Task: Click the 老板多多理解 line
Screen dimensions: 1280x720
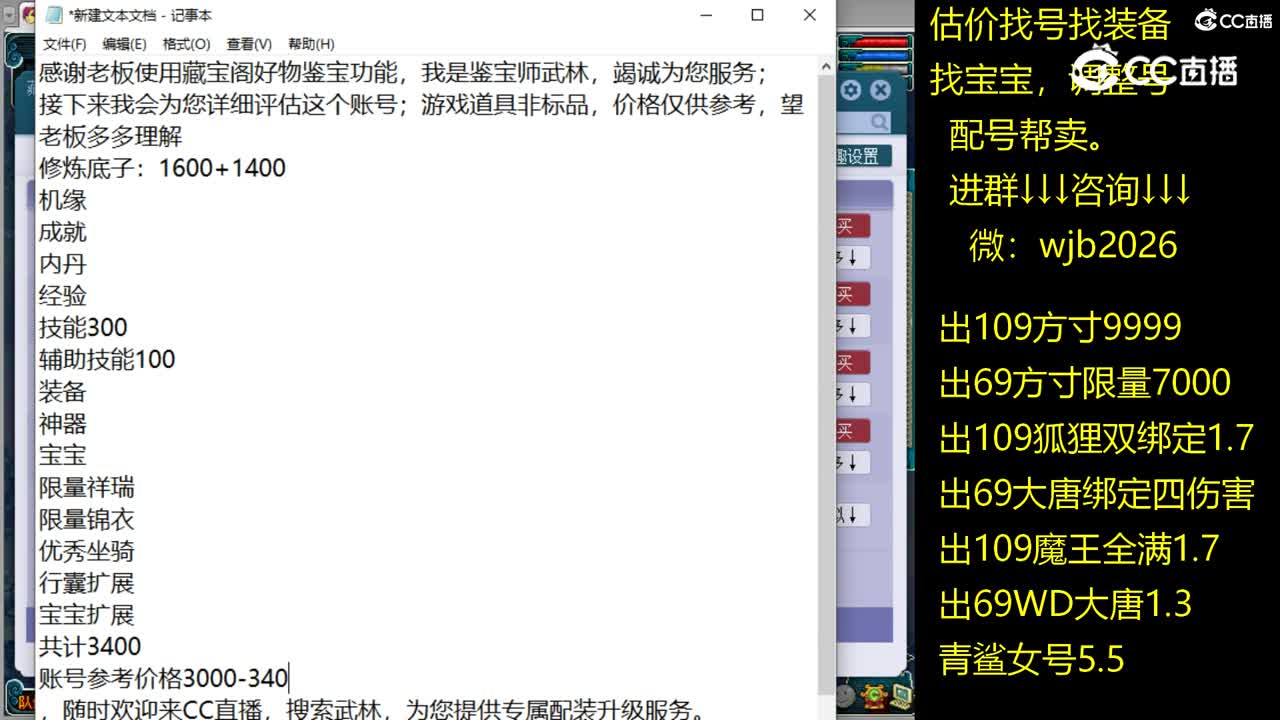Action: pos(111,136)
